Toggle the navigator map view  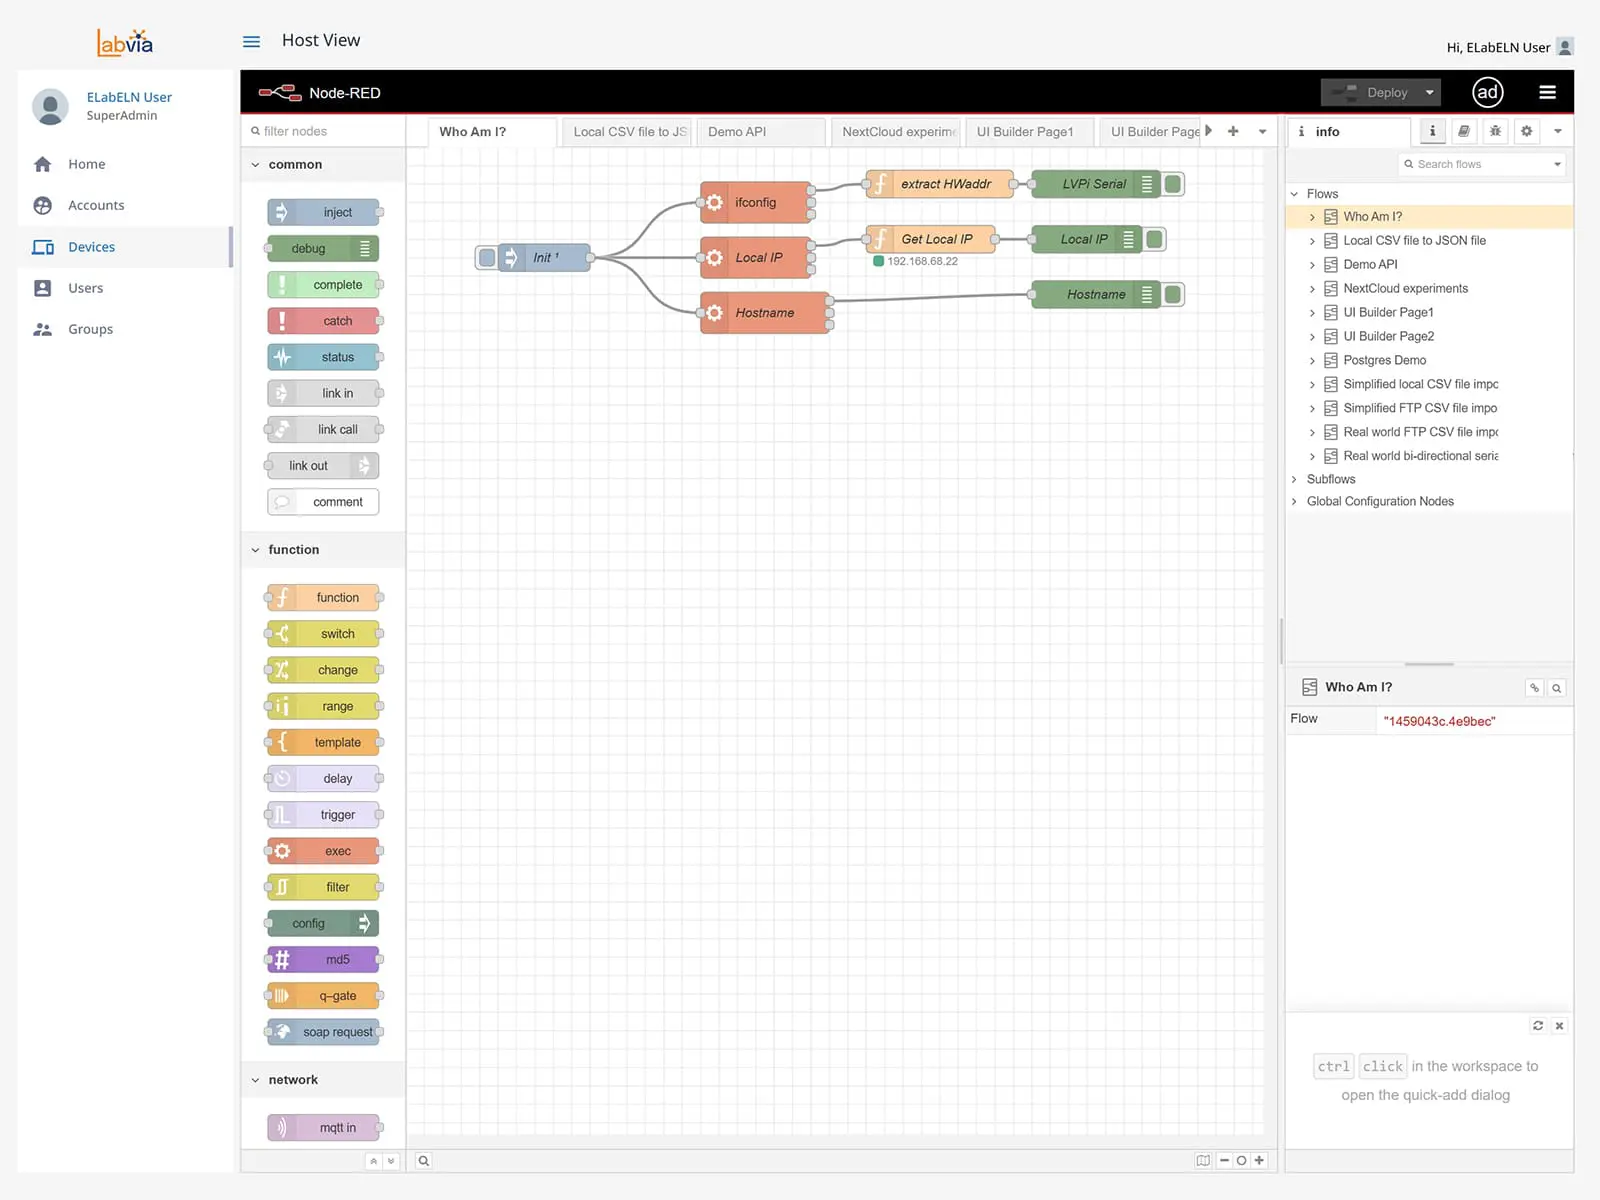(1203, 1160)
